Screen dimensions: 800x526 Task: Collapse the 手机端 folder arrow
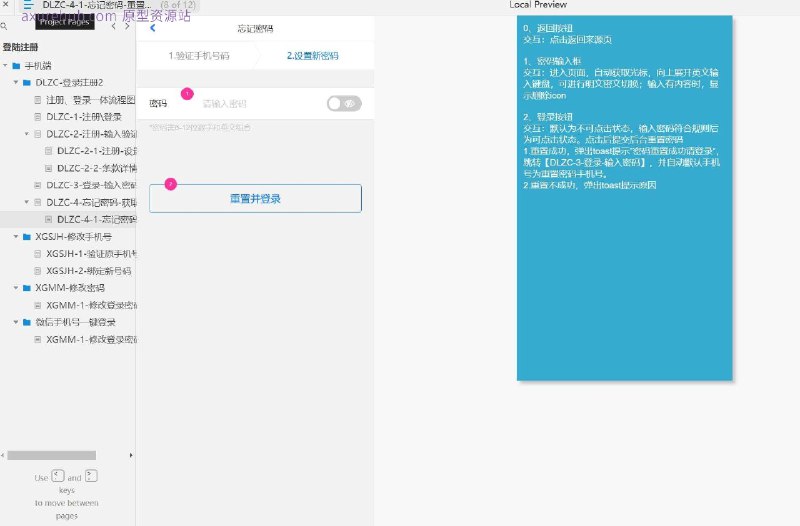5,65
